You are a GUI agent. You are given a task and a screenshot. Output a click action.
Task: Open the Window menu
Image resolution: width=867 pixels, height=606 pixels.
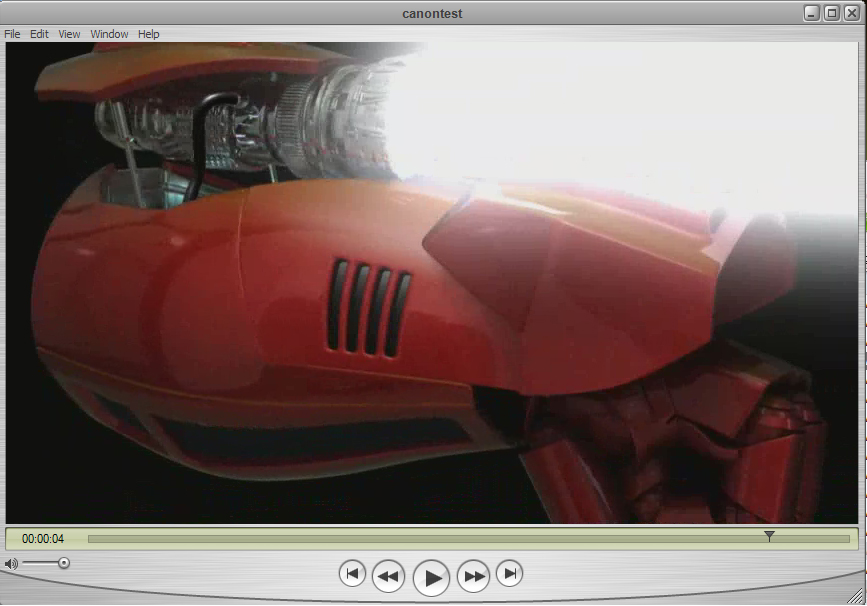point(109,34)
